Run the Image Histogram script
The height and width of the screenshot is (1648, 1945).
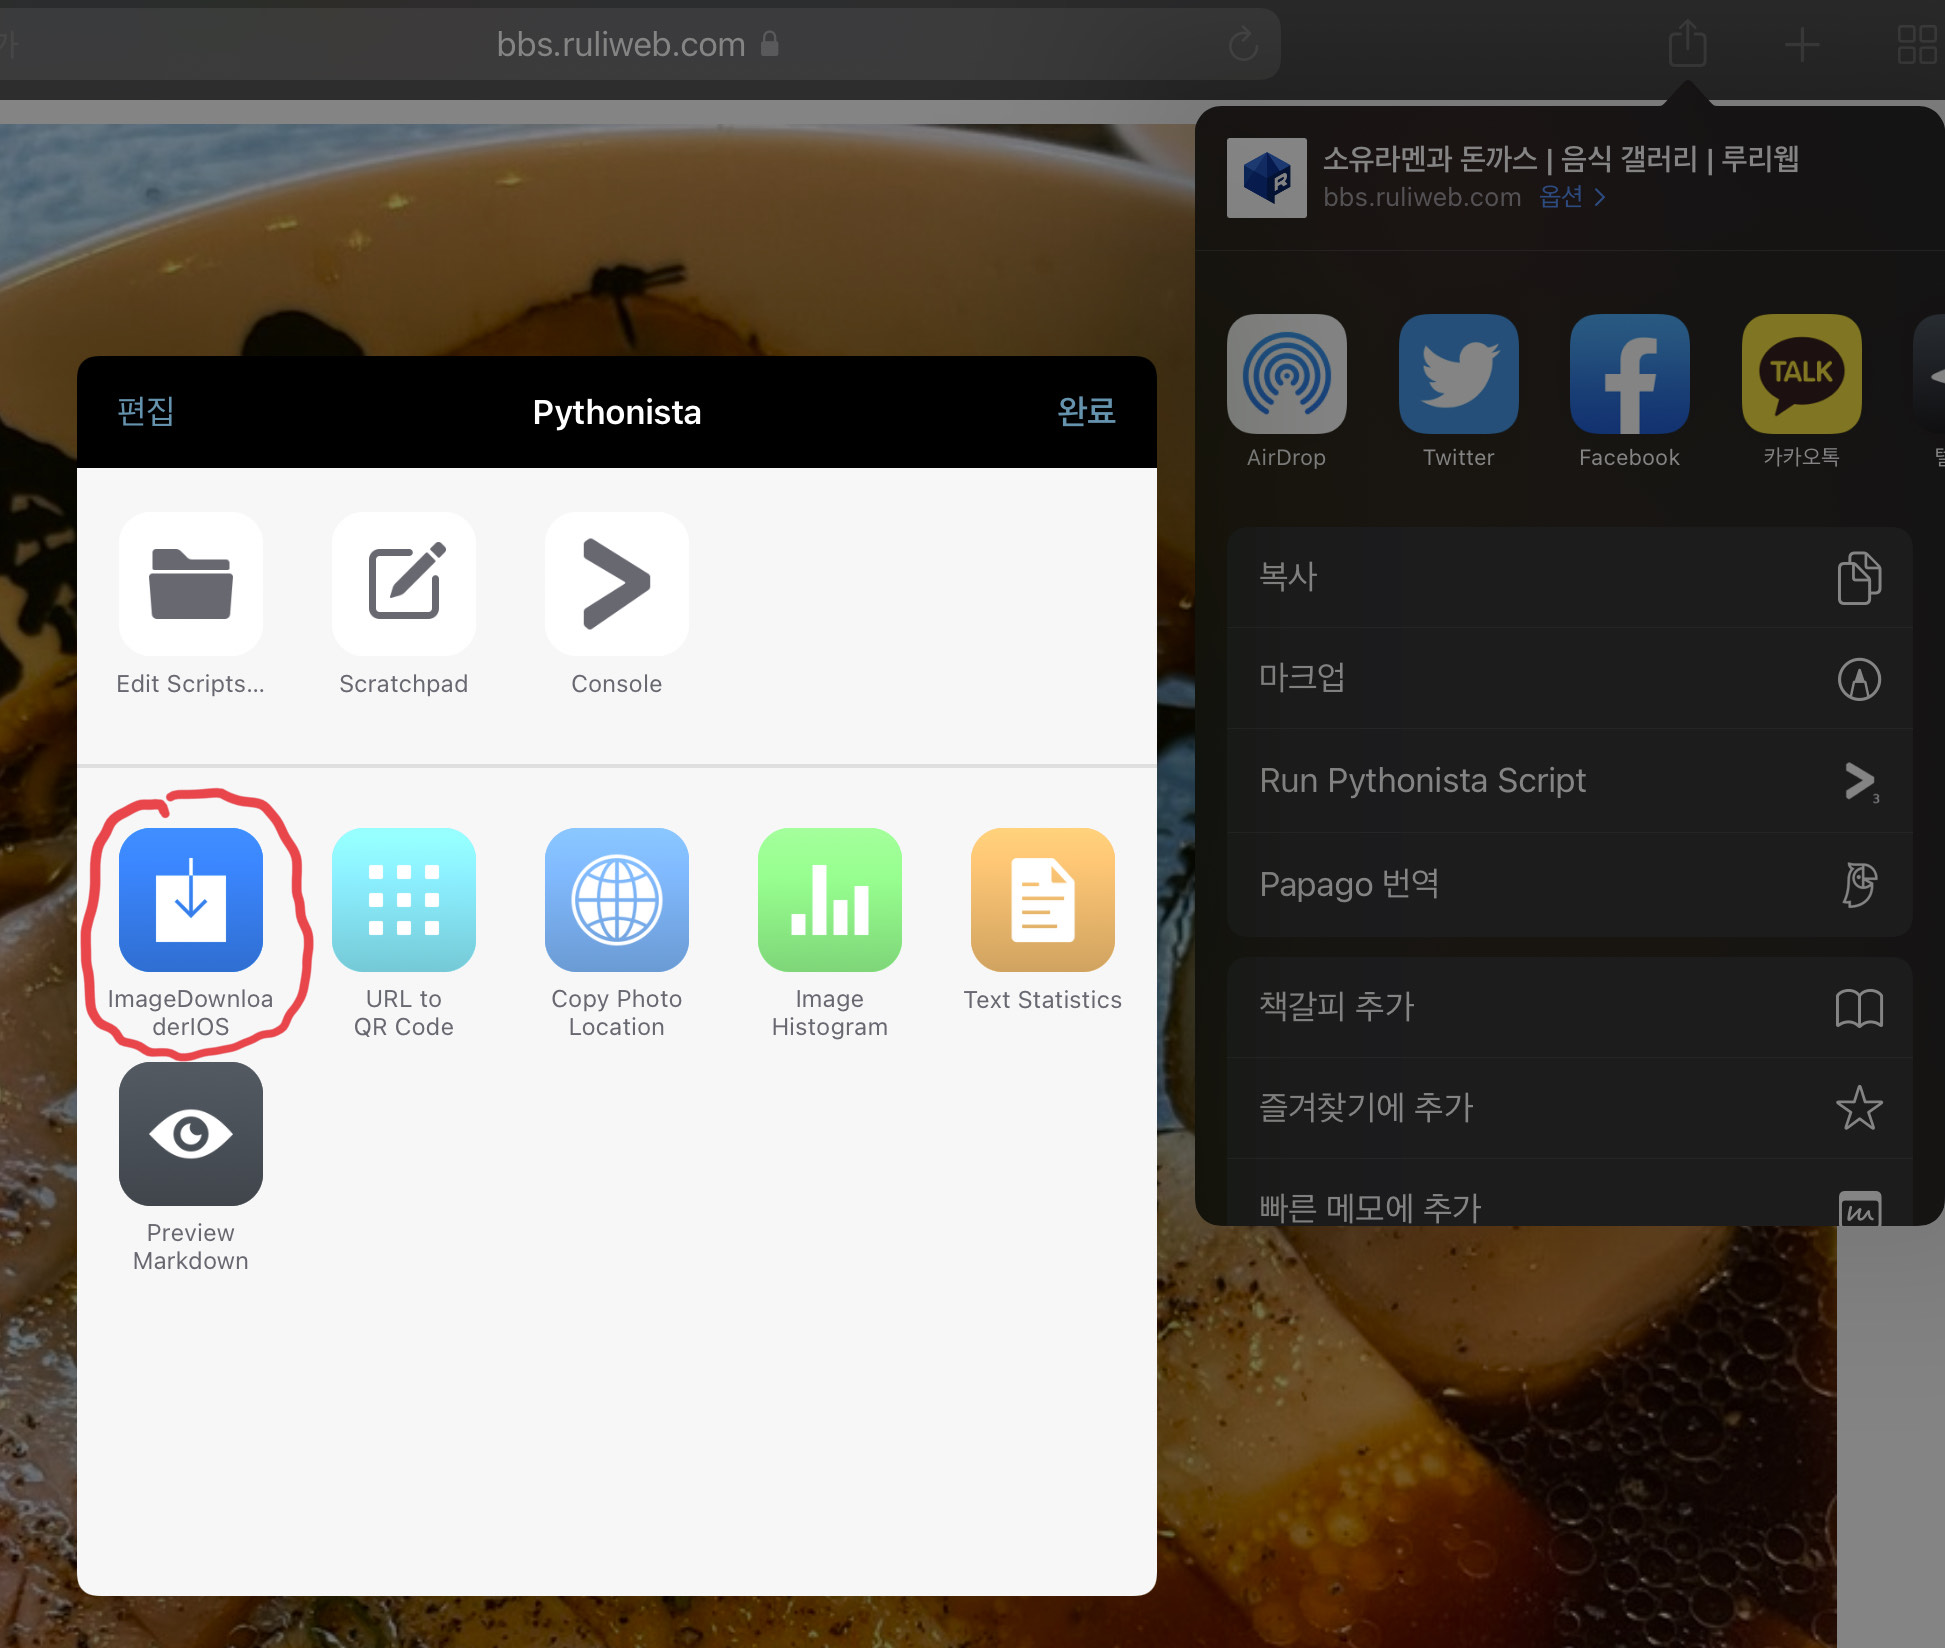pyautogui.click(x=829, y=900)
